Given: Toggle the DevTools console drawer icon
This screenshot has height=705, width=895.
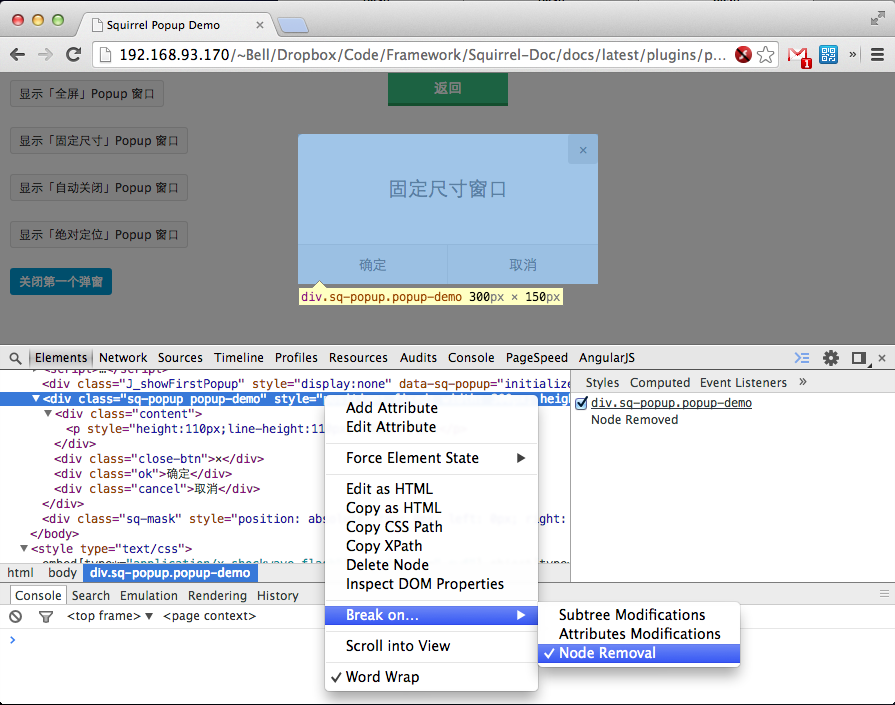Looking at the screenshot, I should (x=802, y=358).
